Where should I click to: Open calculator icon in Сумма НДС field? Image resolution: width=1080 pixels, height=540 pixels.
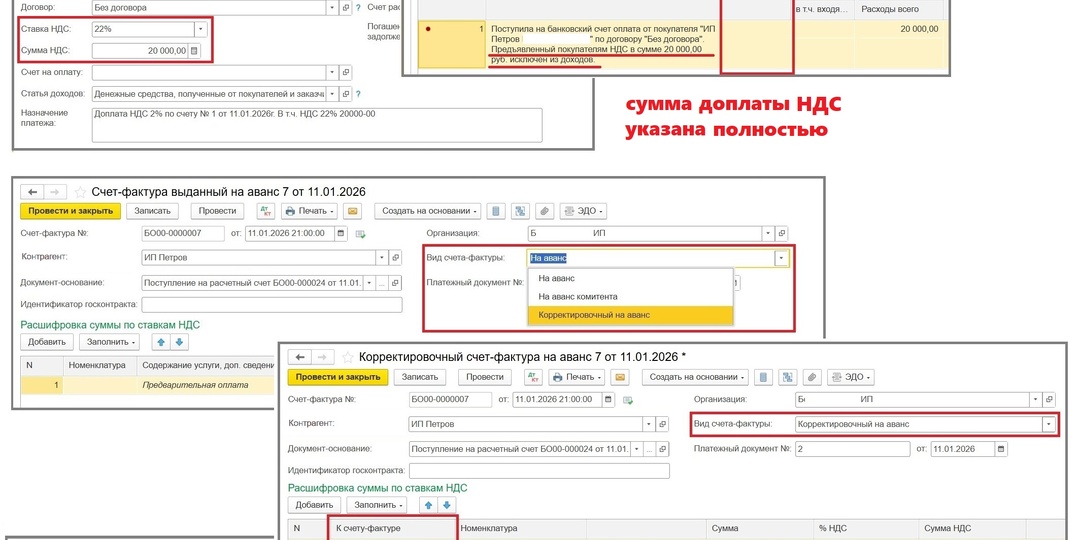[x=194, y=50]
